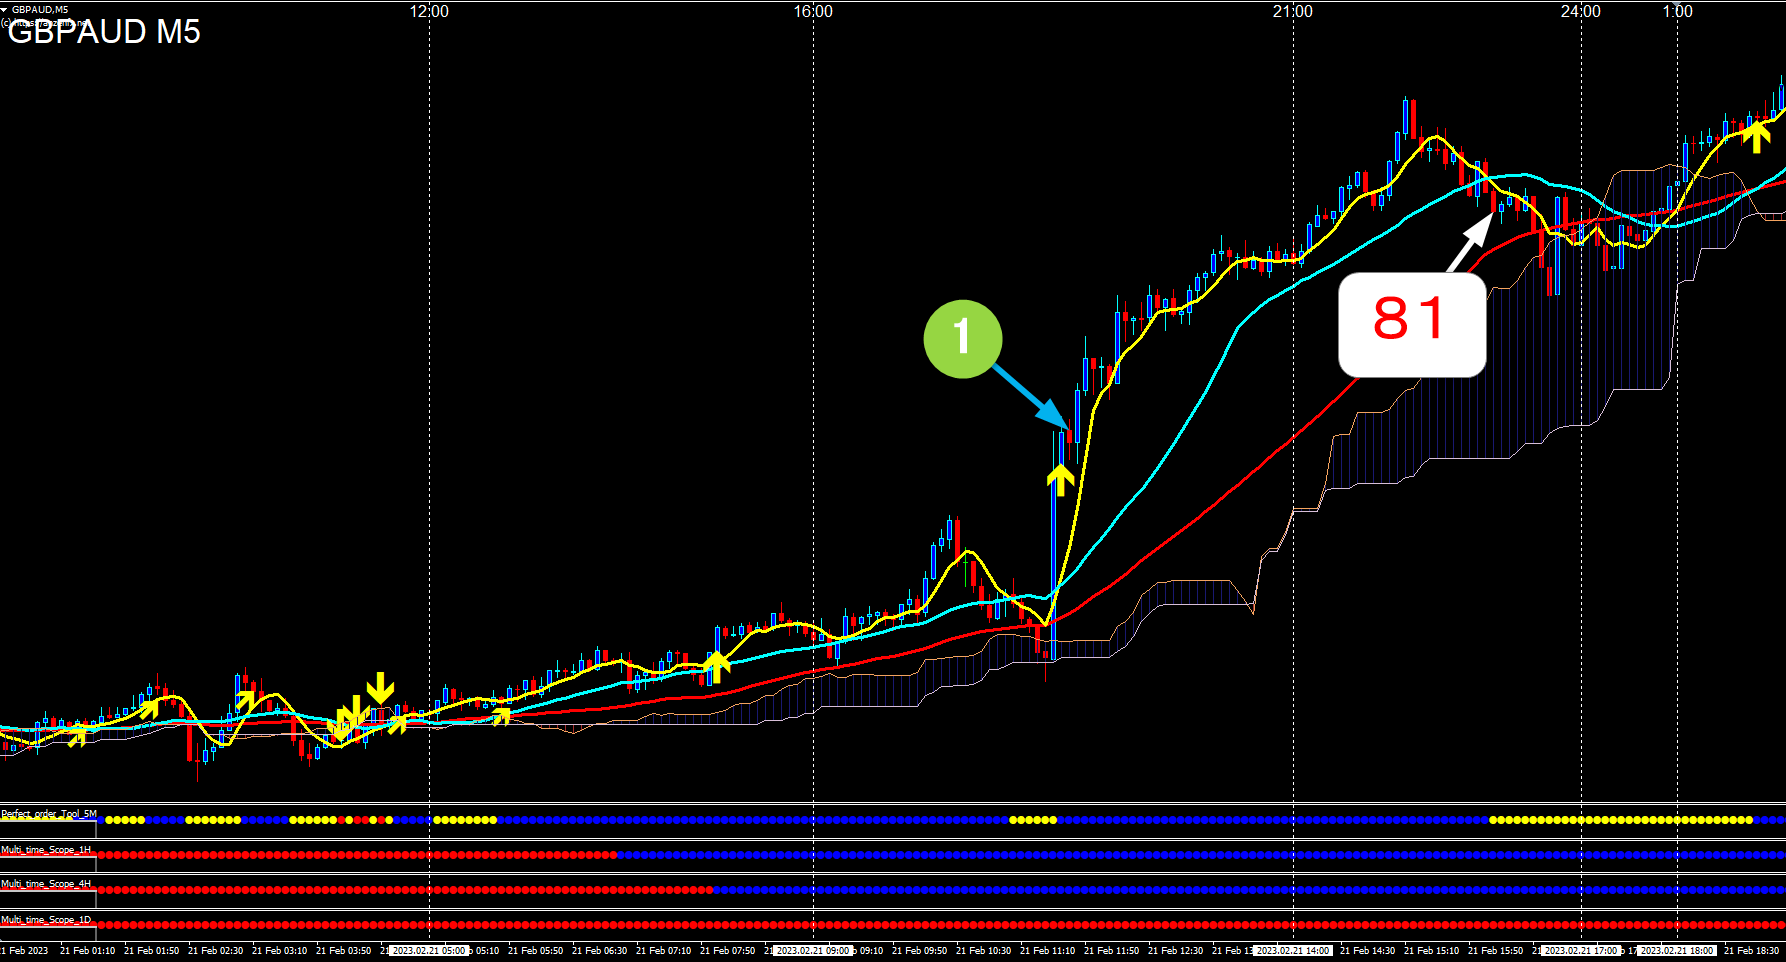Click the 21 Feb 03:10 axis label

(x=279, y=951)
